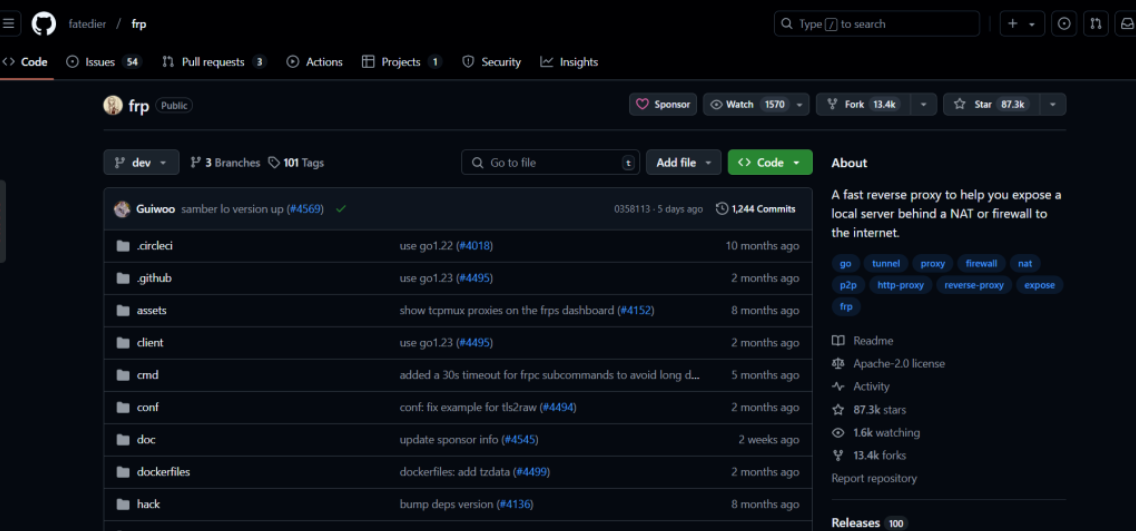Viewport: 1136px width, 531px height.
Task: Open the doc folder
Action: click(x=146, y=440)
